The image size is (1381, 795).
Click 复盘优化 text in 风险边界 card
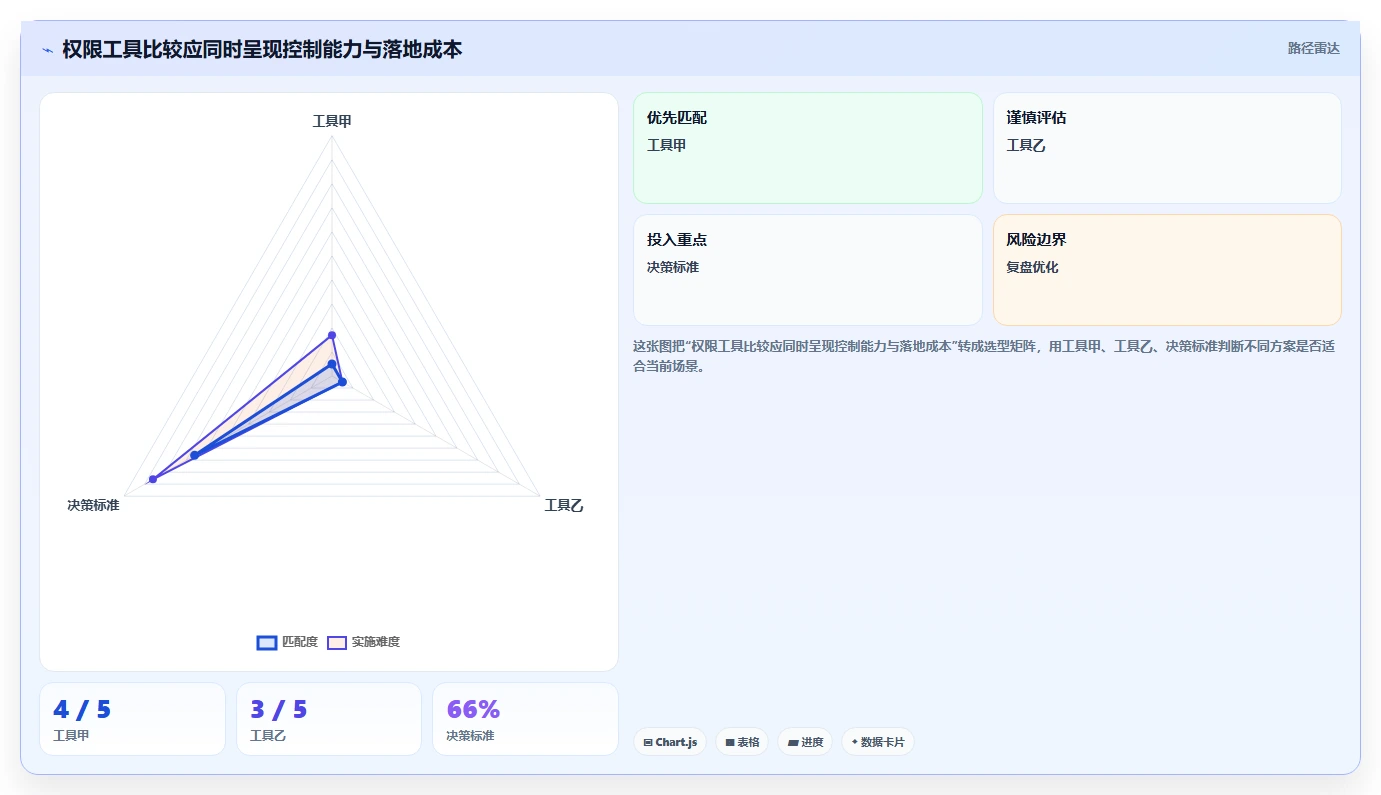point(1032,267)
